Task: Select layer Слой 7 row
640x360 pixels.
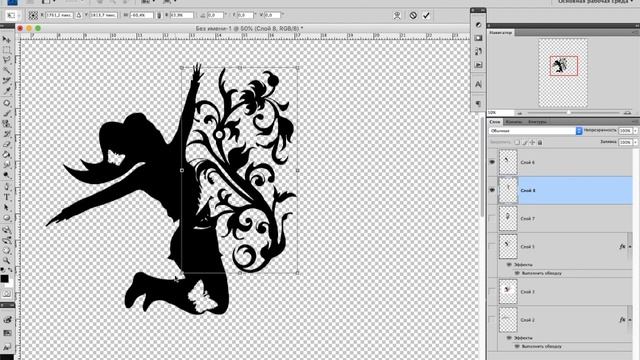Action: point(560,218)
